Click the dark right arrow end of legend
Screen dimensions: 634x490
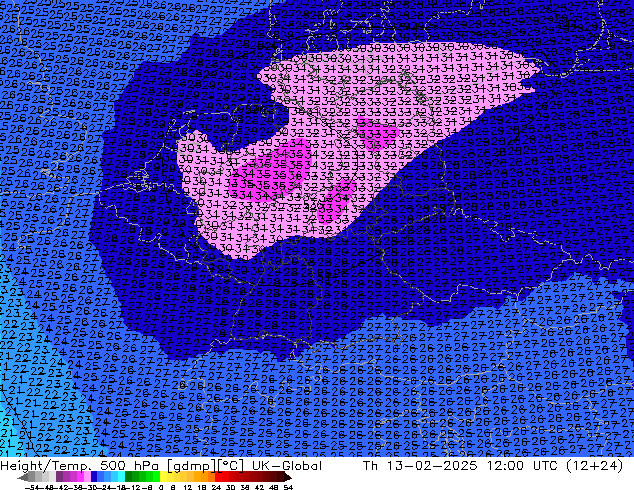pos(287,477)
